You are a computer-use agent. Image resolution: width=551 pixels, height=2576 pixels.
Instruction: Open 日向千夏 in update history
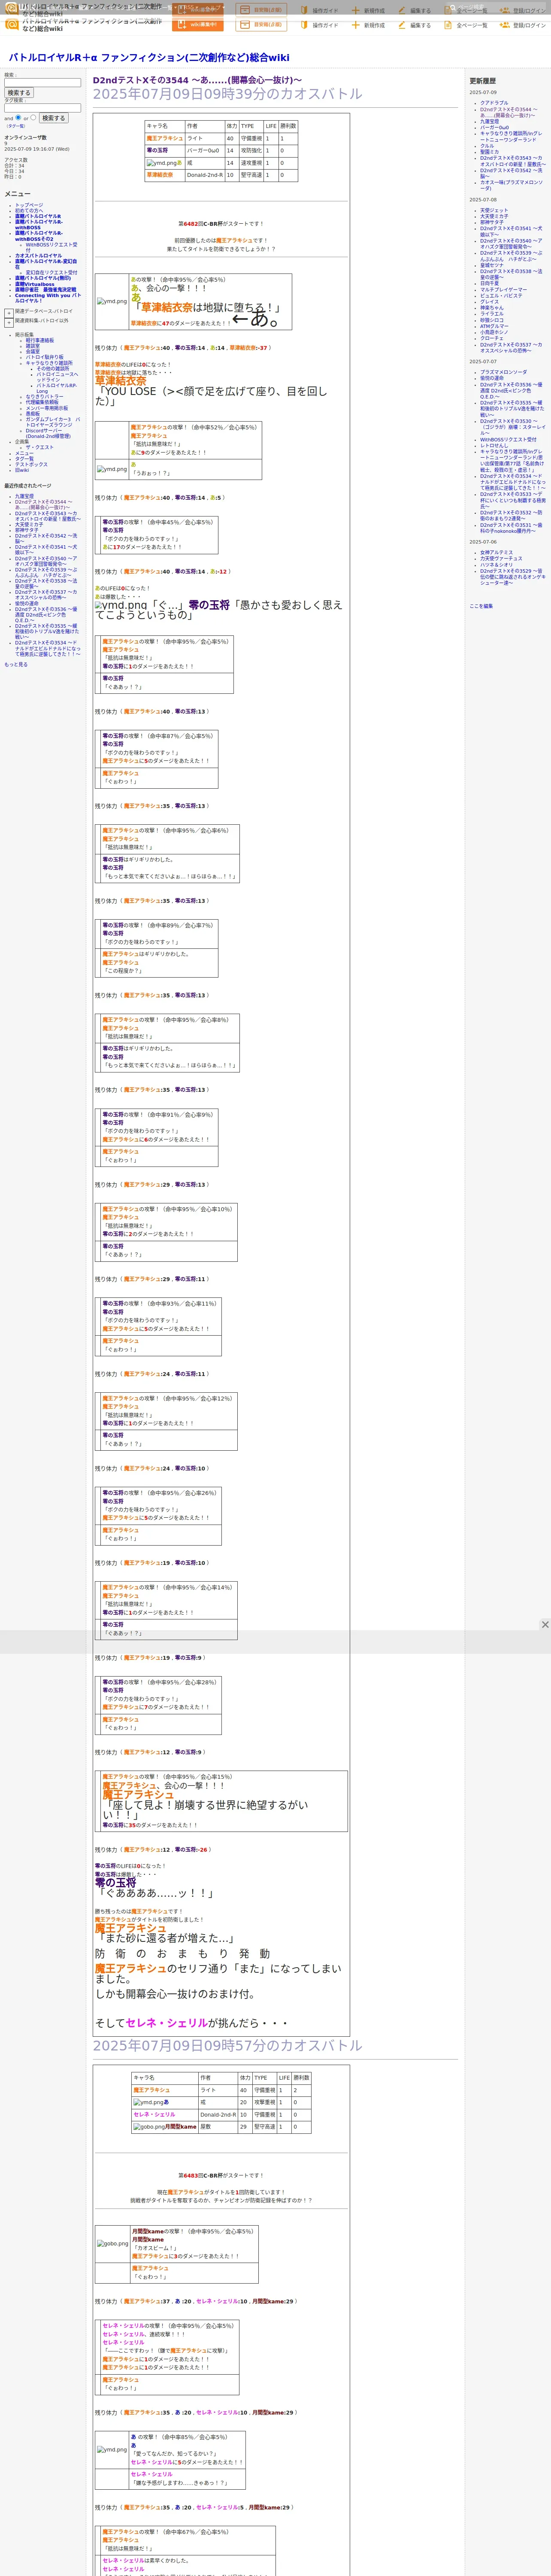pyautogui.click(x=489, y=284)
